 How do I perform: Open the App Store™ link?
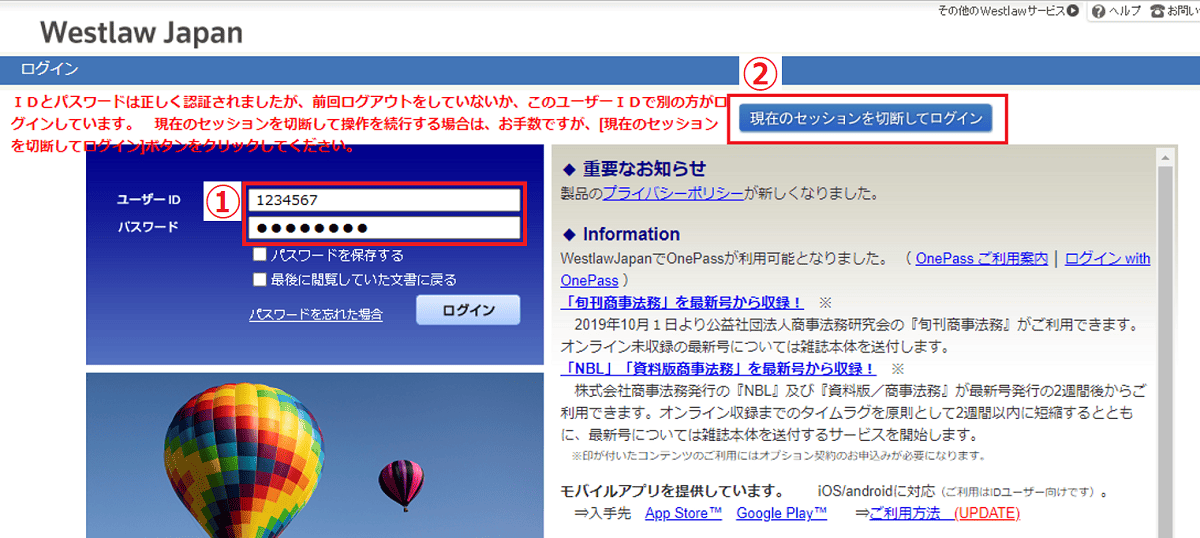(x=683, y=513)
